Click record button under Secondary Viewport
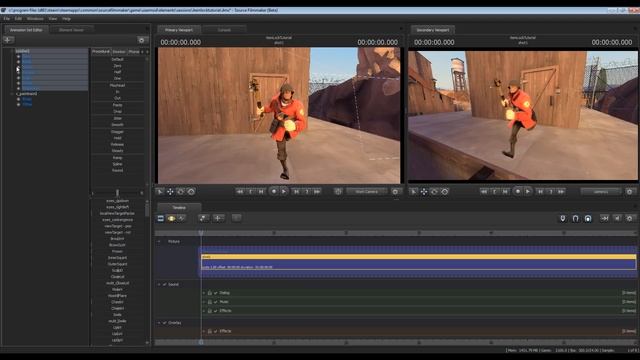640x360 pixels. (x=518, y=191)
